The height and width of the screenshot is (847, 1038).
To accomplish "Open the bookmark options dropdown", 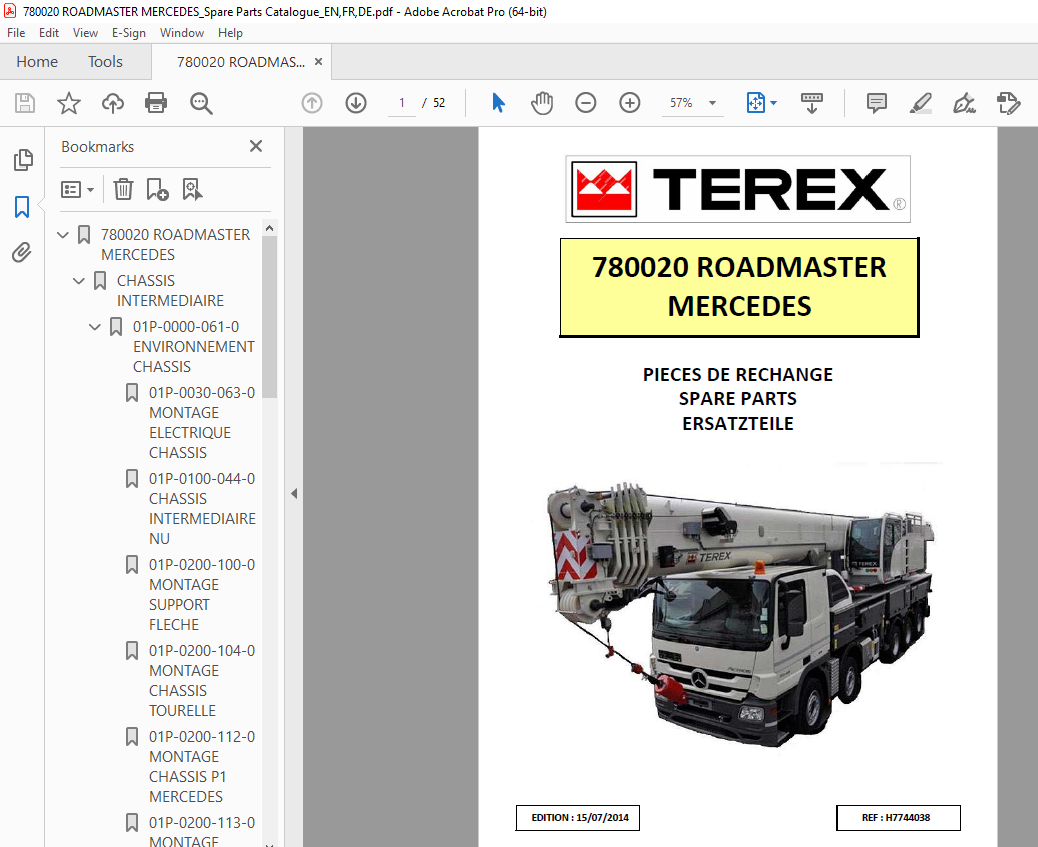I will tap(77, 190).
